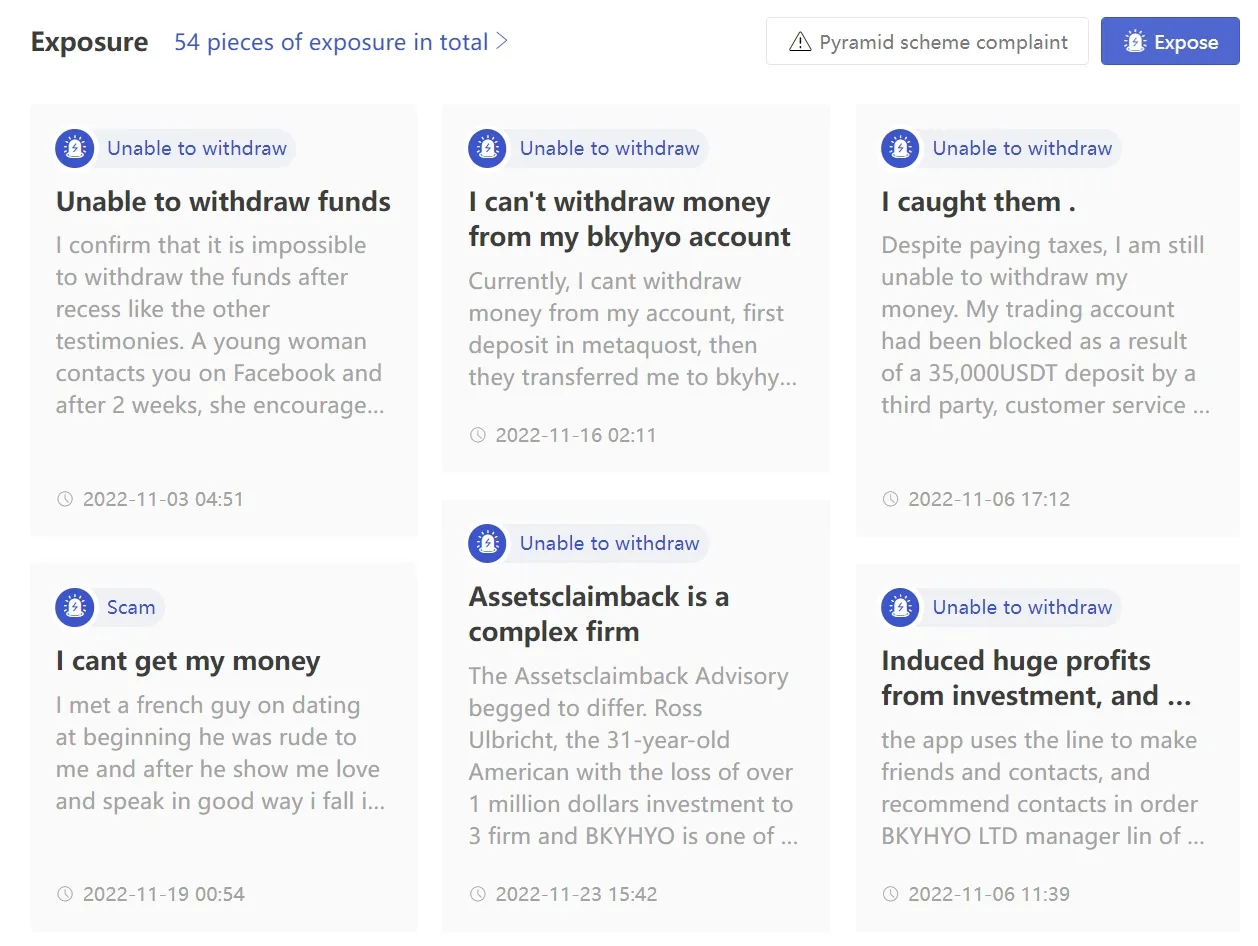The height and width of the screenshot is (946, 1258).
Task: Click the Pyramid scheme complaint button
Action: (x=927, y=42)
